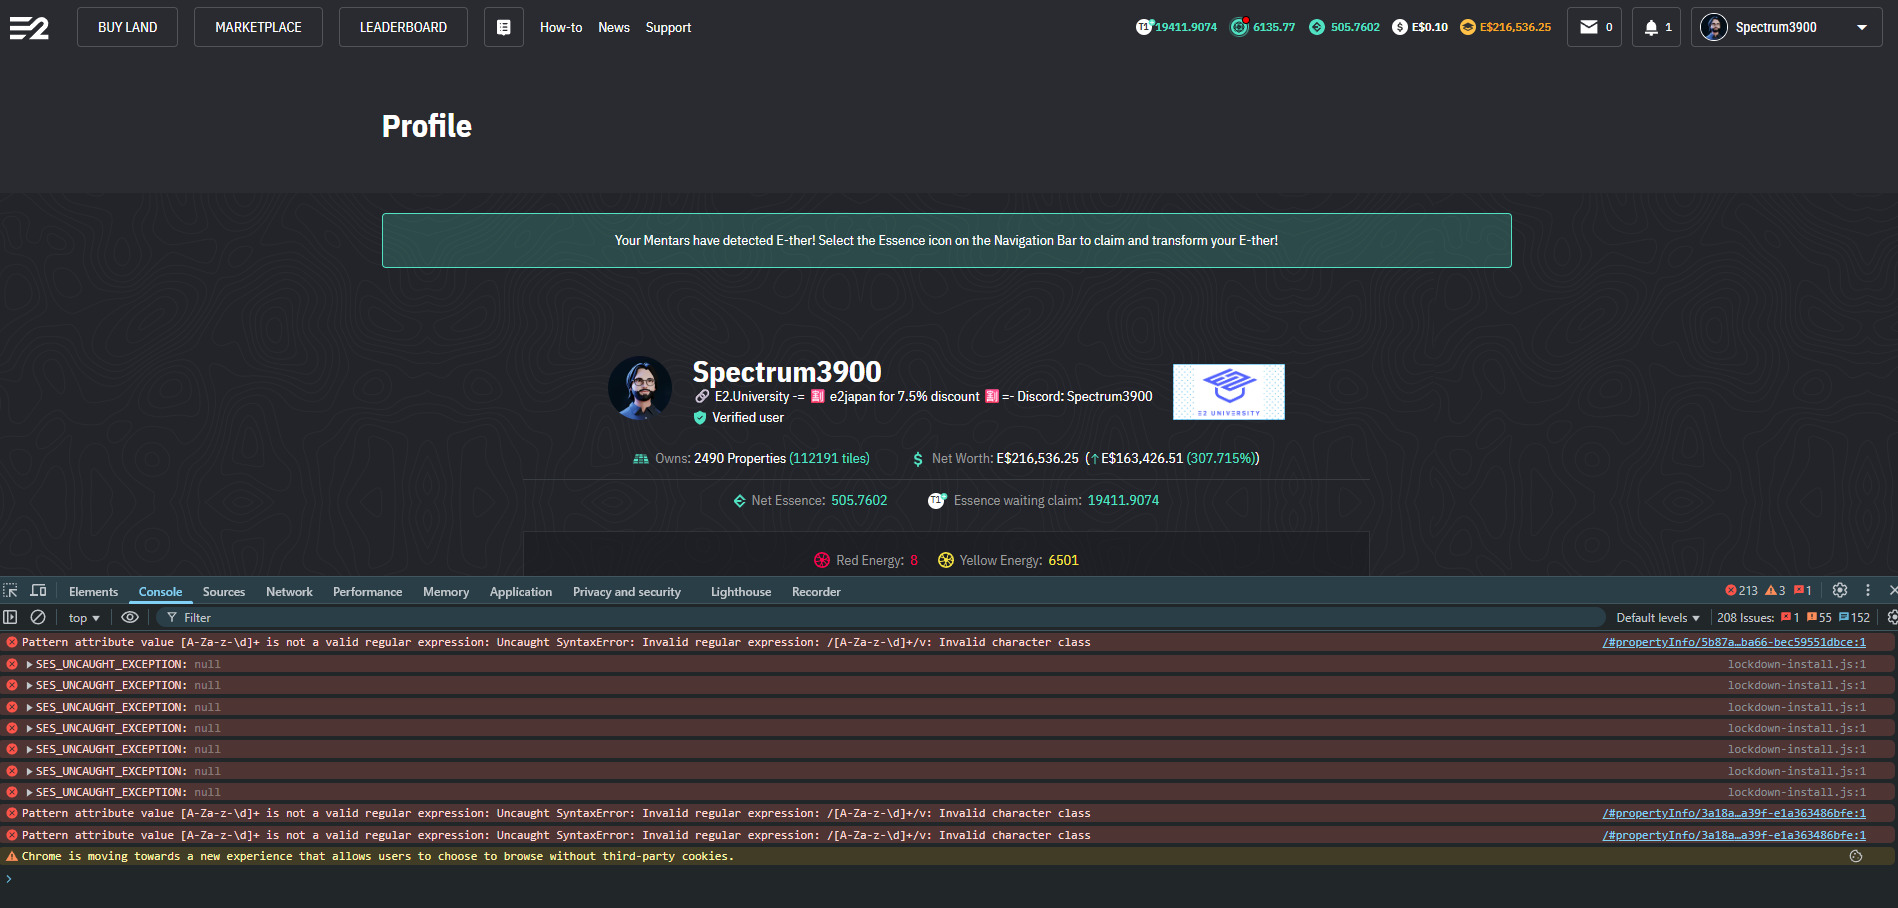
Task: Open DevTools settings gear icon
Action: pyautogui.click(x=1839, y=591)
